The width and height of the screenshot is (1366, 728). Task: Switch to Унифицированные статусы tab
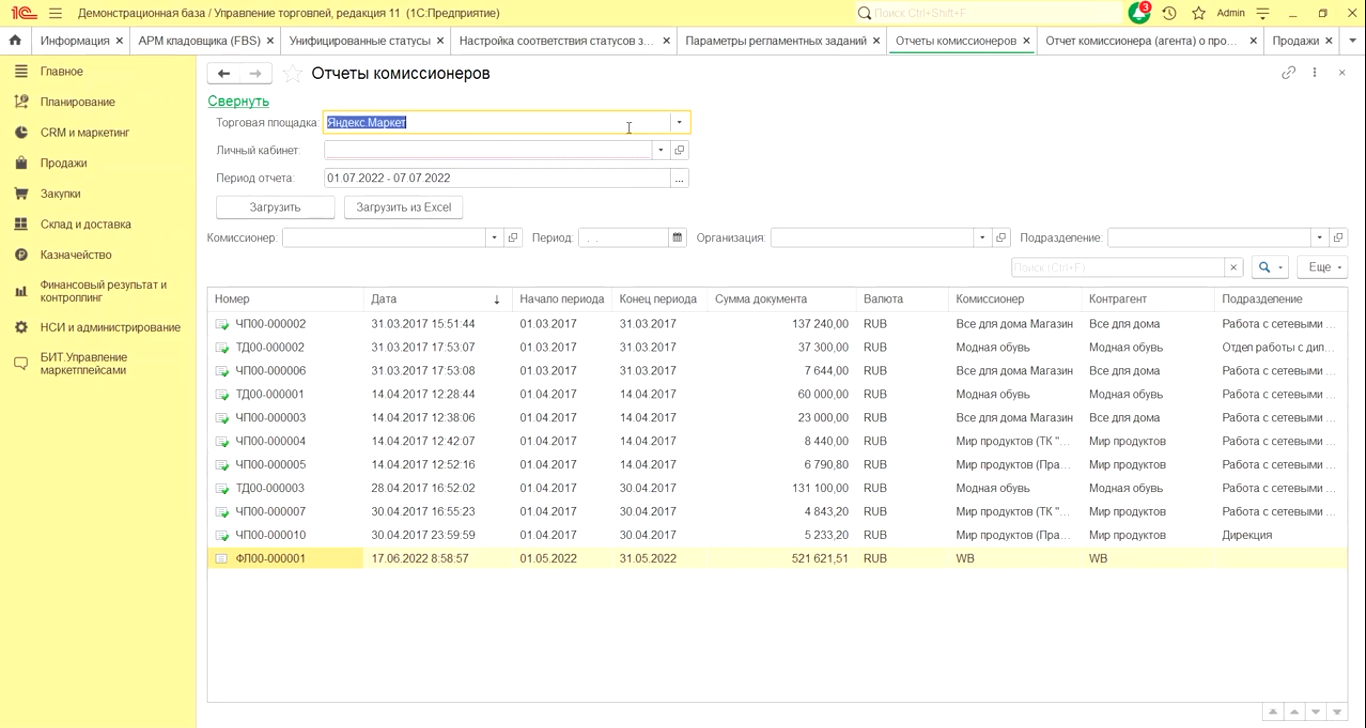pos(359,41)
